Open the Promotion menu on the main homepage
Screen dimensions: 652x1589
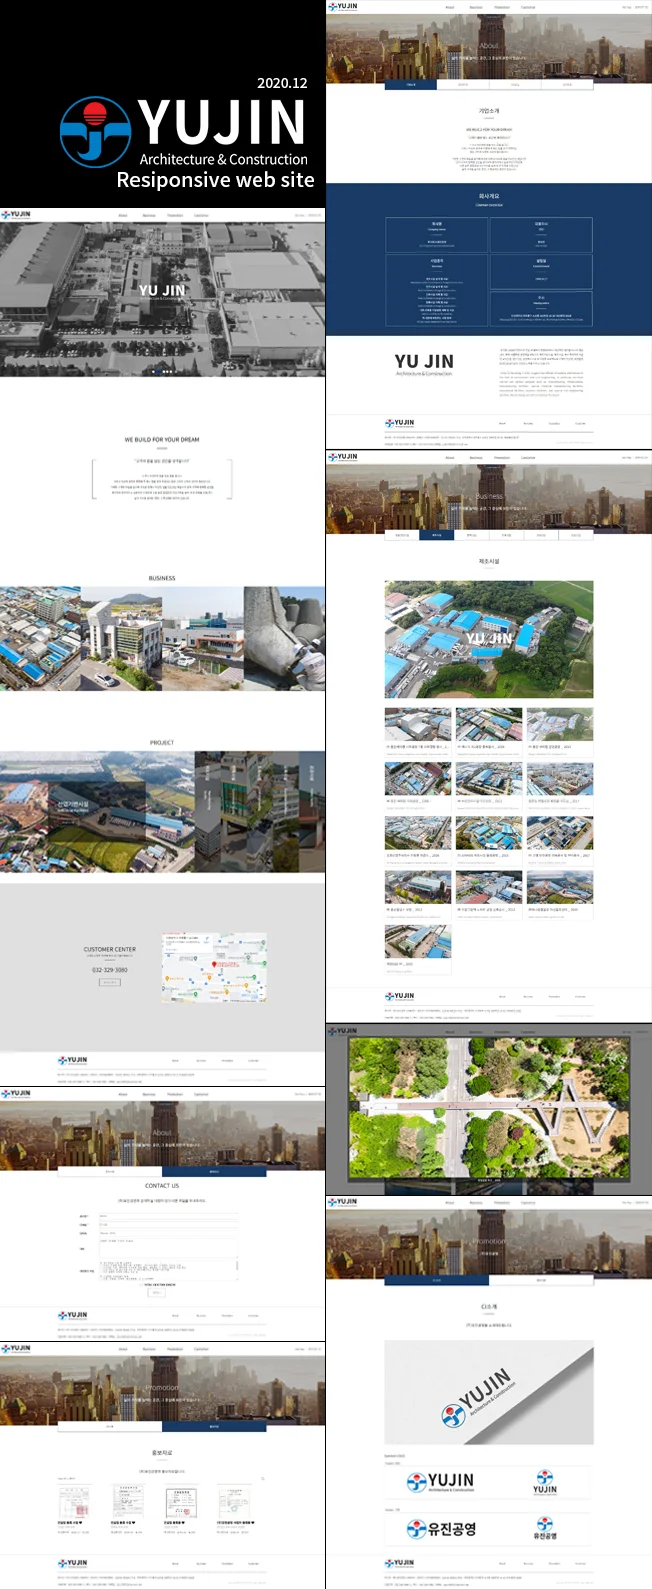click(175, 215)
